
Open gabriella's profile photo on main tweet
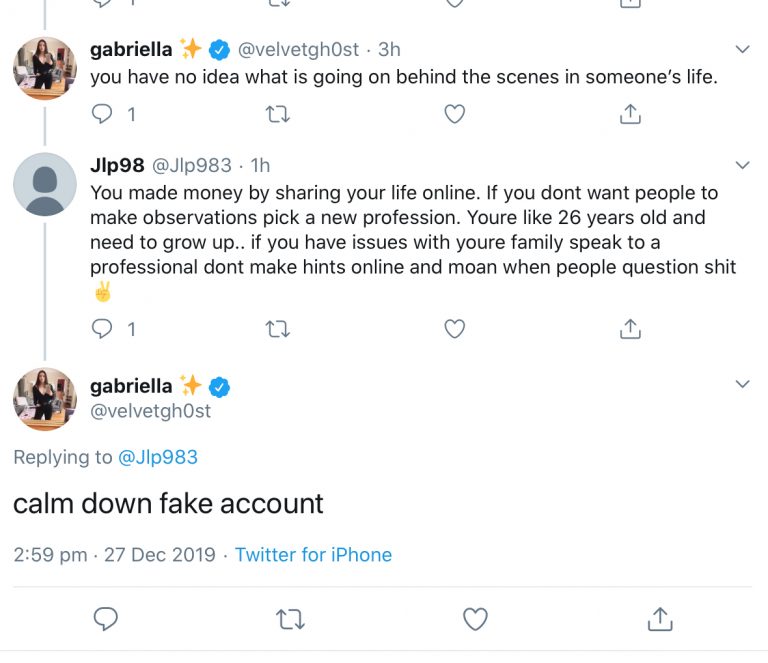coord(45,399)
